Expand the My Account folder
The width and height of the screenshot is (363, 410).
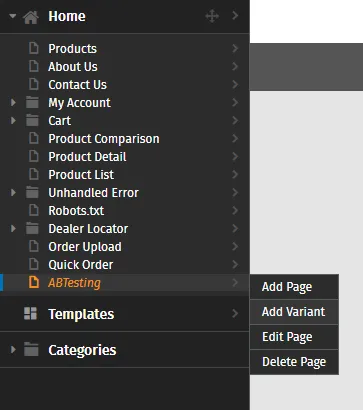click(13, 102)
